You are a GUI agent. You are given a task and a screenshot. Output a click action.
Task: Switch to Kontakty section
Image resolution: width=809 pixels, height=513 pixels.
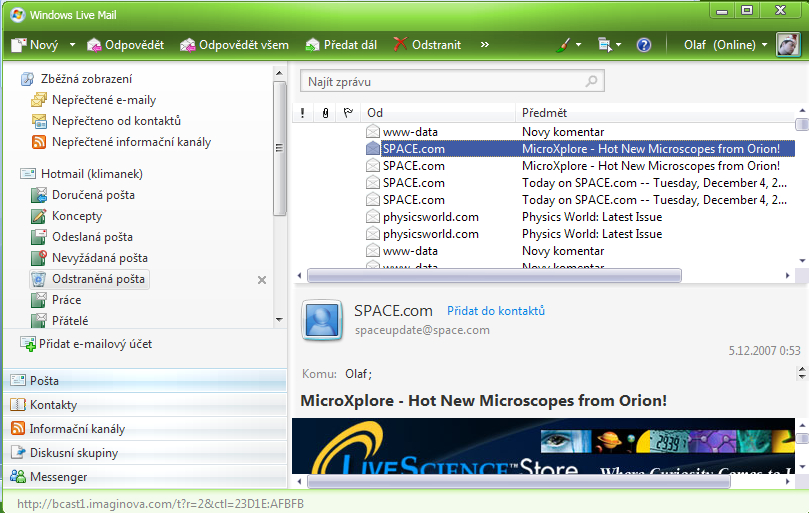click(145, 405)
